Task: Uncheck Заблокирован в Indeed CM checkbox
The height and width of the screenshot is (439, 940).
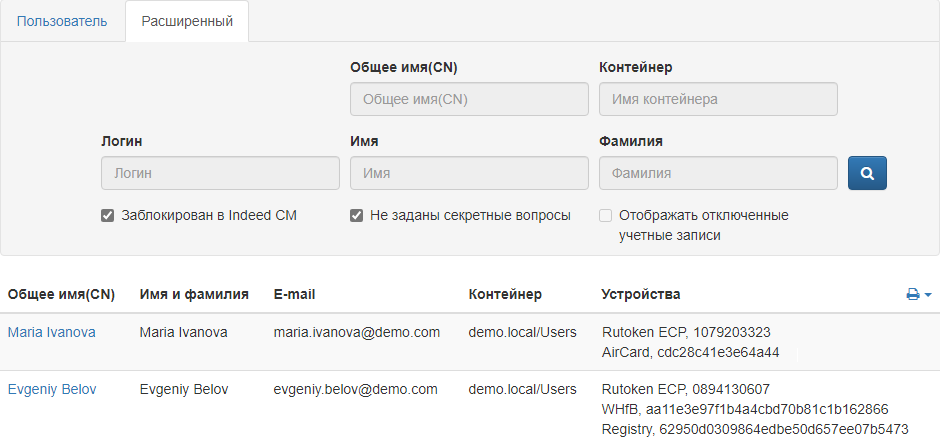Action: click(x=108, y=215)
